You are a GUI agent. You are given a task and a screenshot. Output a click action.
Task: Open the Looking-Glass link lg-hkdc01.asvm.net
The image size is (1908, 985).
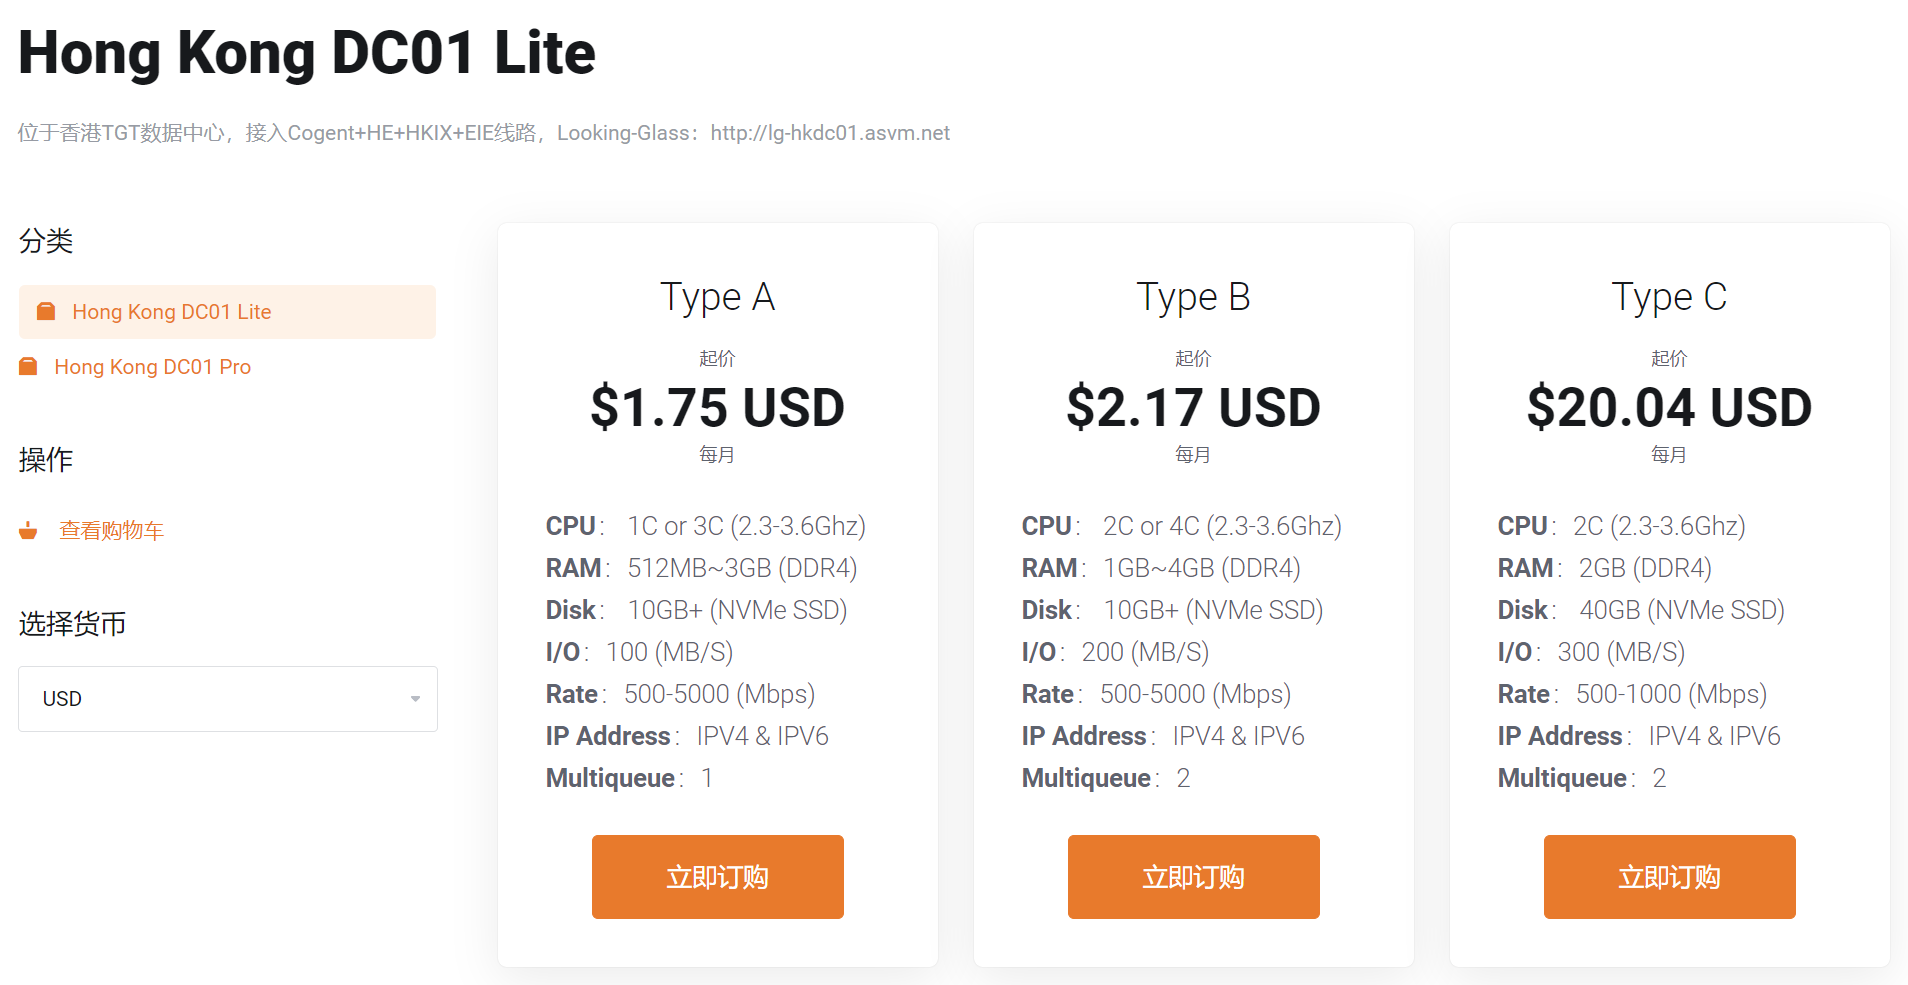828,132
